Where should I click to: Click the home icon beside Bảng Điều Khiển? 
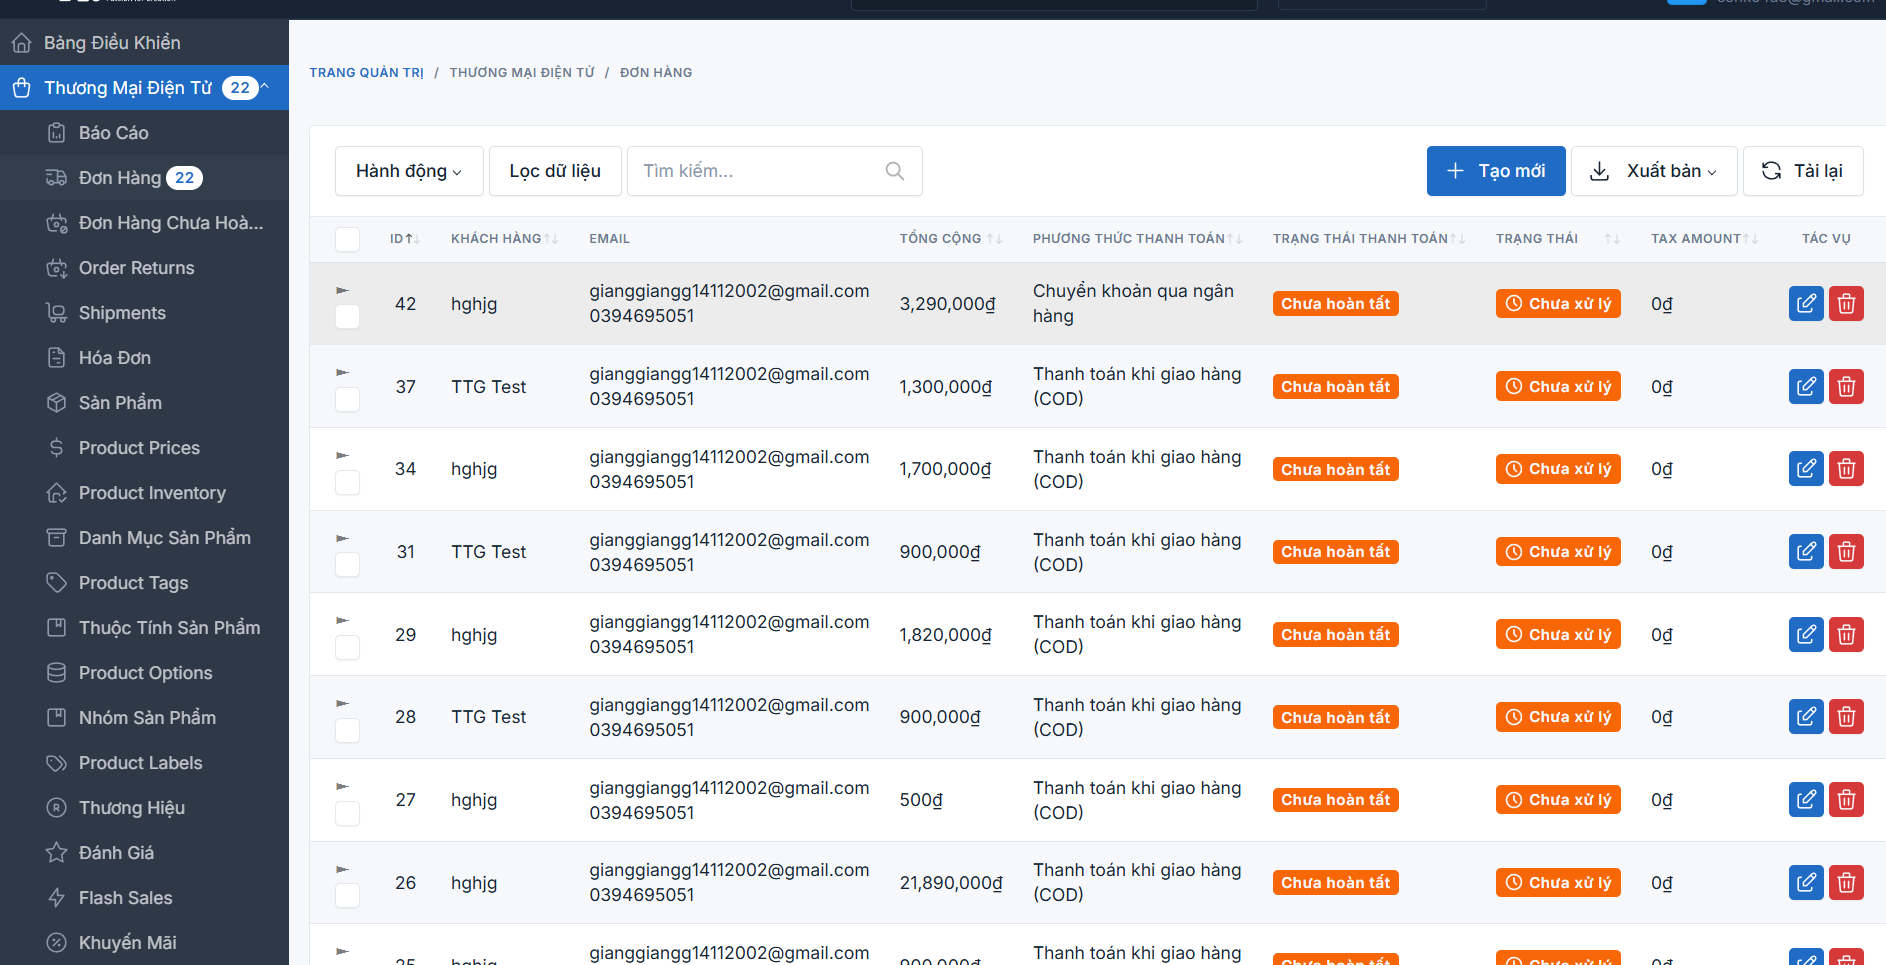tap(21, 43)
